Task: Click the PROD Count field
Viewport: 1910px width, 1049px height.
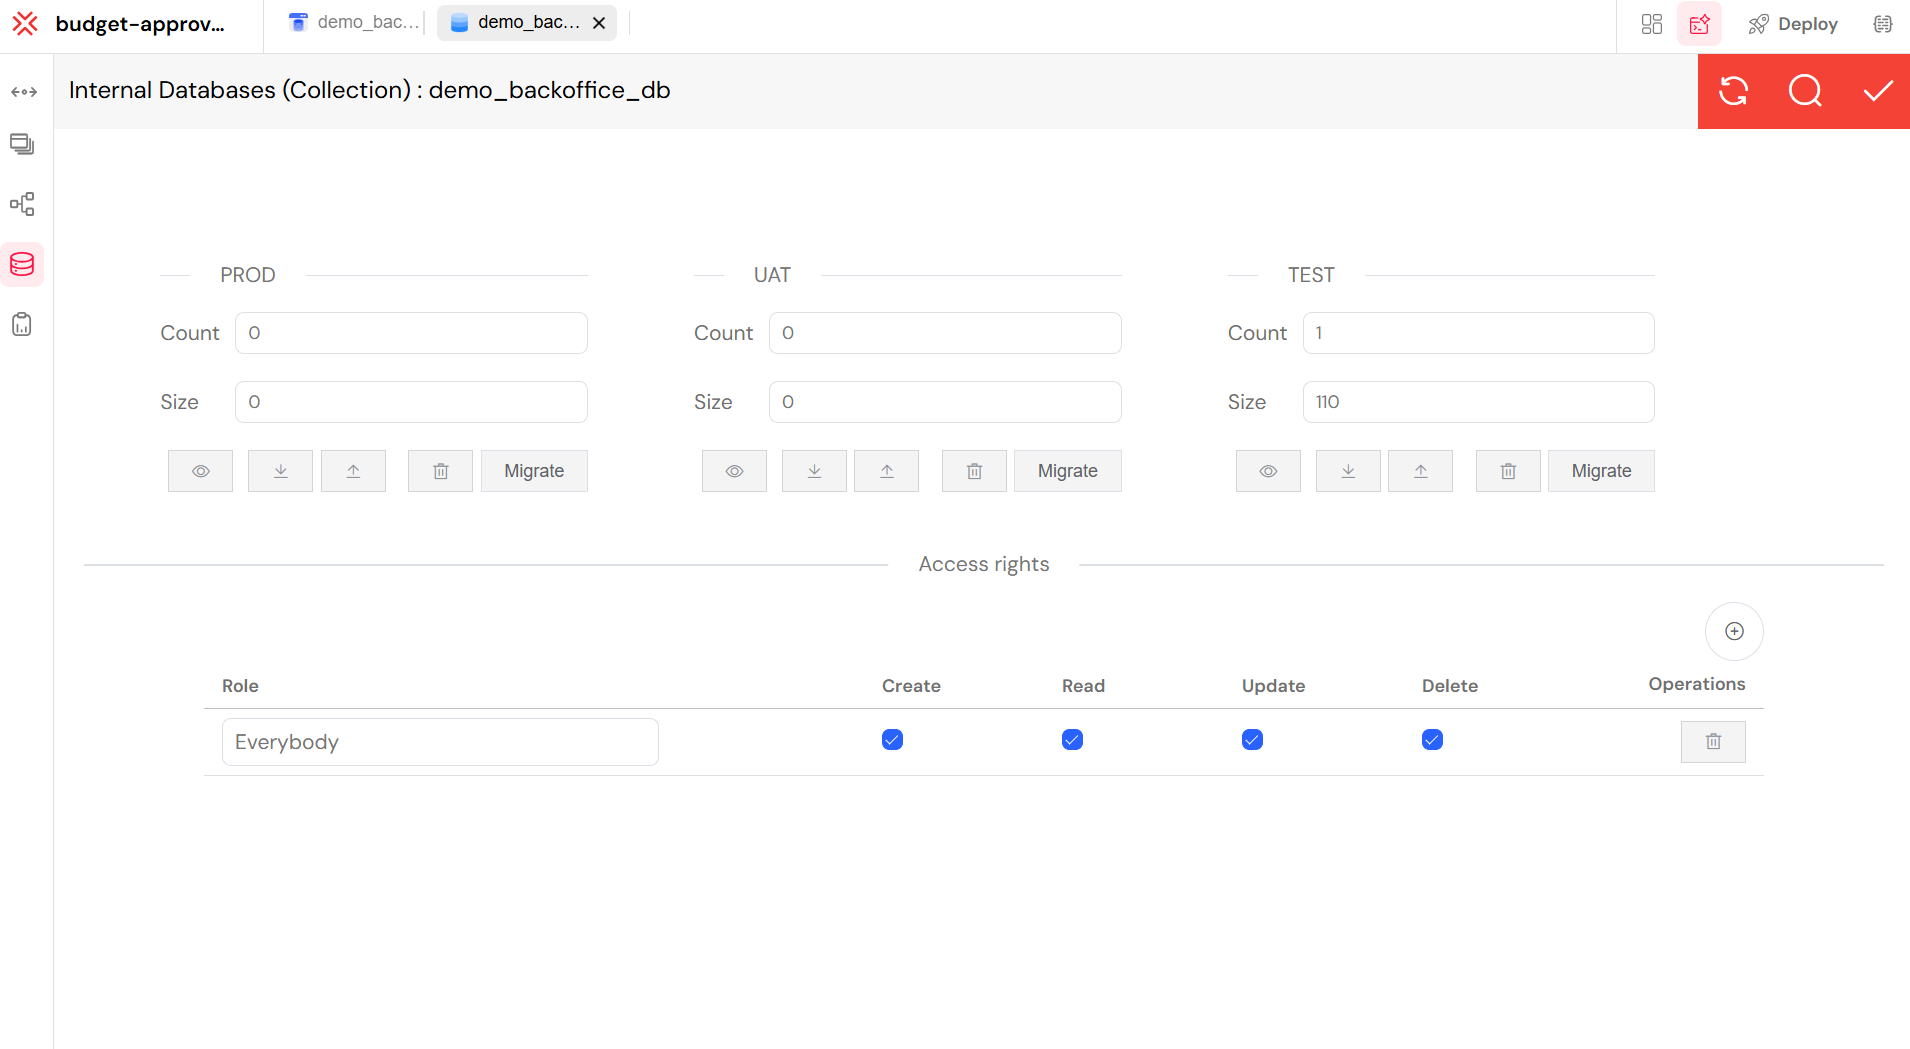Action: [411, 333]
